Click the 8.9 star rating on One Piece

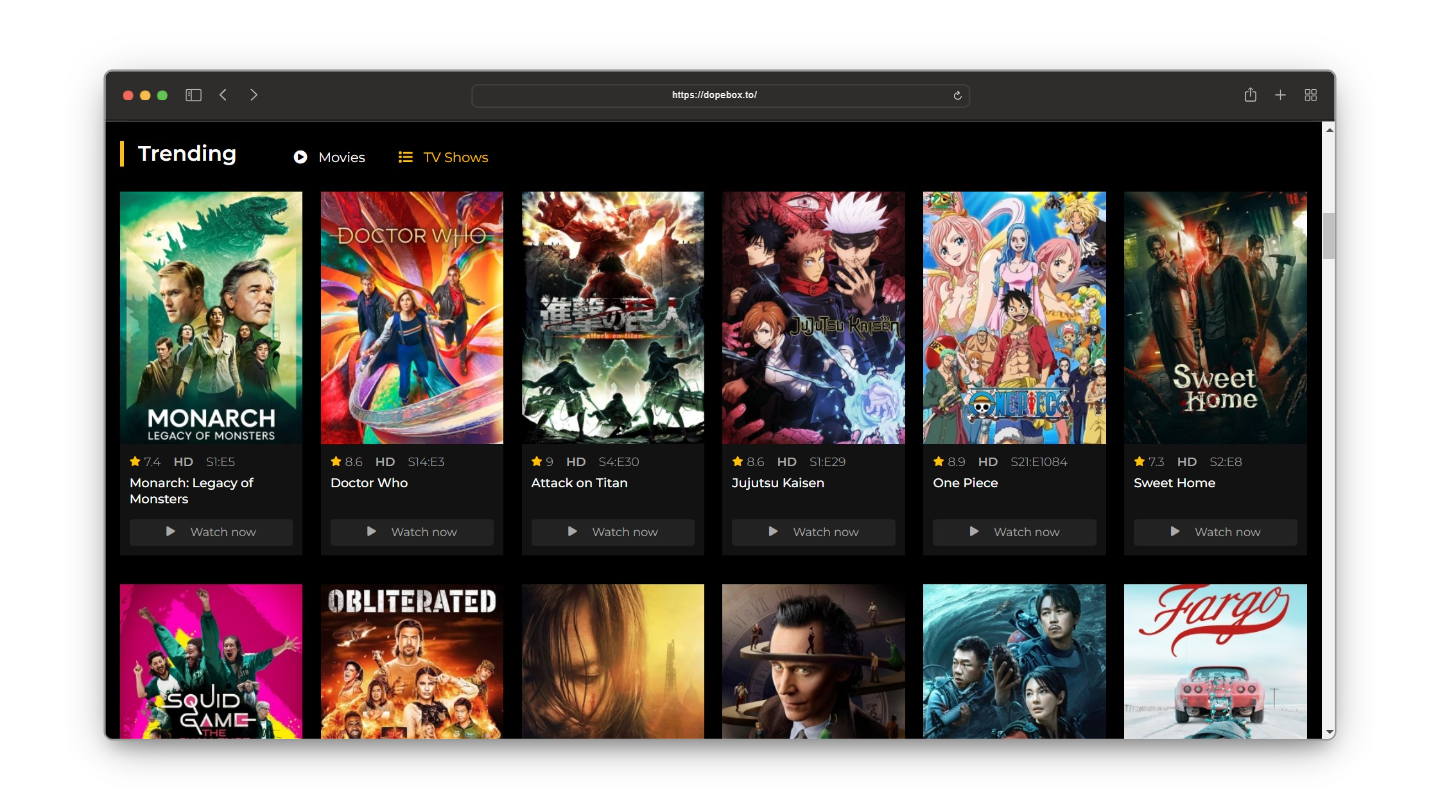point(949,462)
